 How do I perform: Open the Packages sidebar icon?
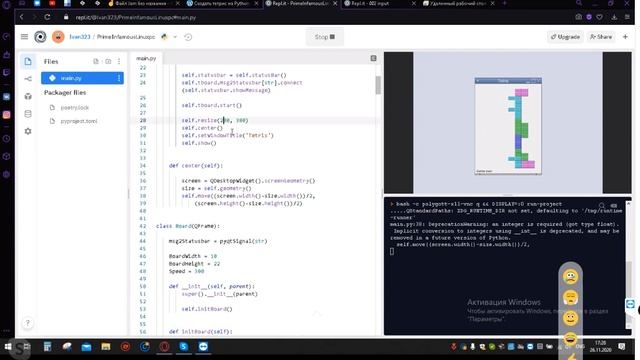(28, 96)
